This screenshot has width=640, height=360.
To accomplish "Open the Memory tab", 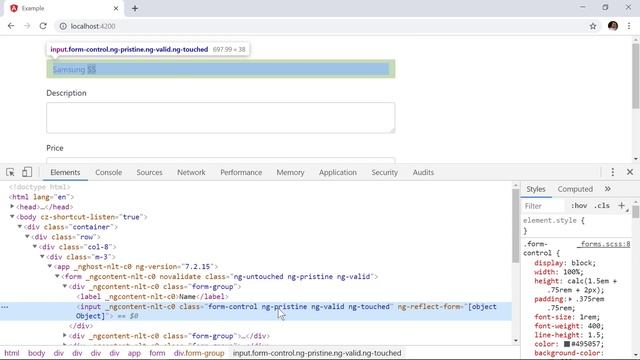I will tap(290, 172).
